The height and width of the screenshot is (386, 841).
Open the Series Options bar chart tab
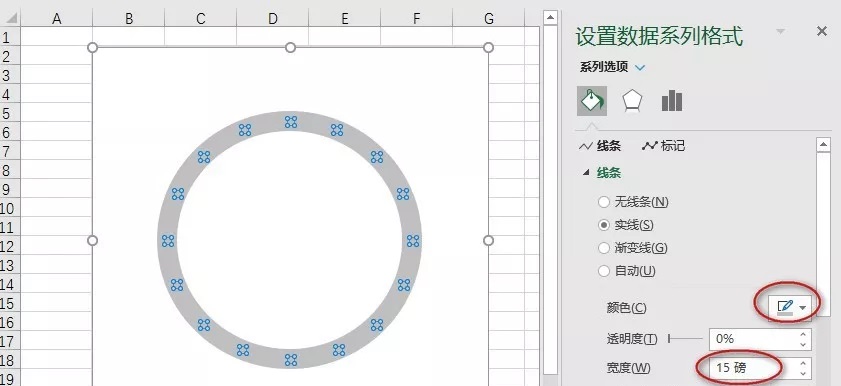pyautogui.click(x=672, y=101)
